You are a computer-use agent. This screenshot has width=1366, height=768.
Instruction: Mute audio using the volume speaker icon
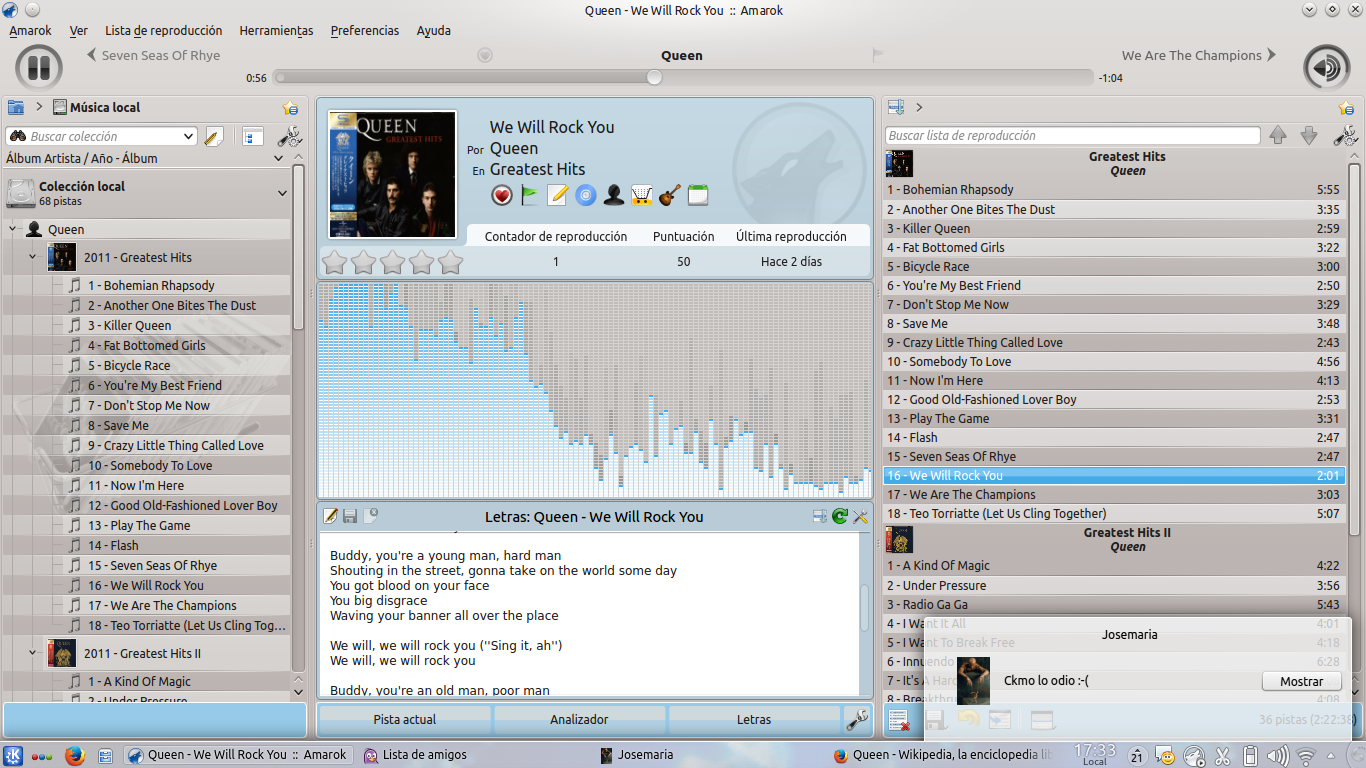click(x=1327, y=68)
